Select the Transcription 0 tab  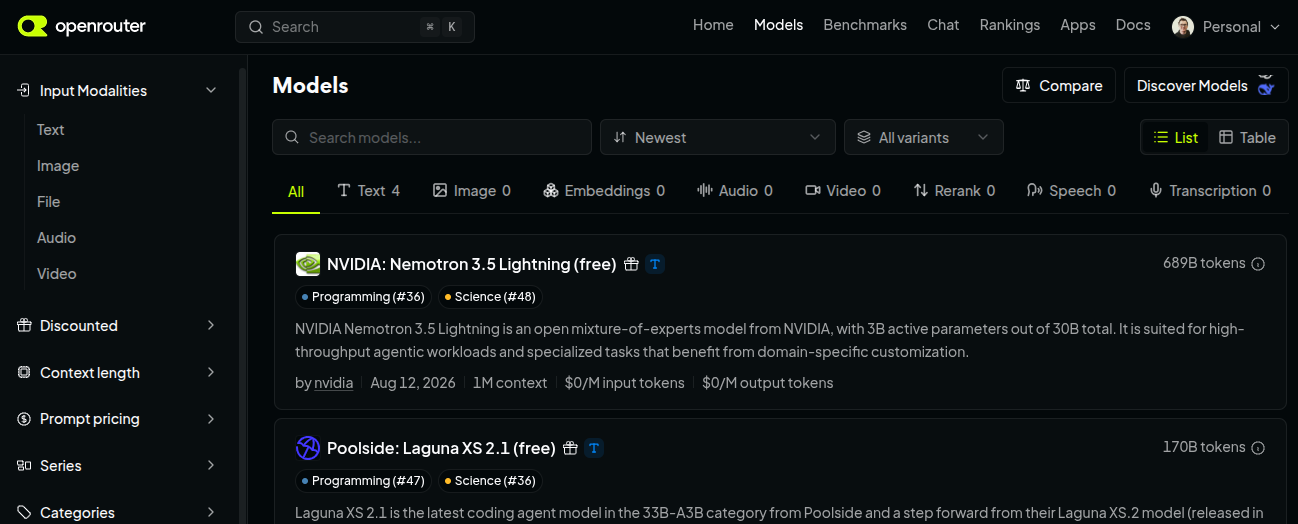coord(1210,191)
